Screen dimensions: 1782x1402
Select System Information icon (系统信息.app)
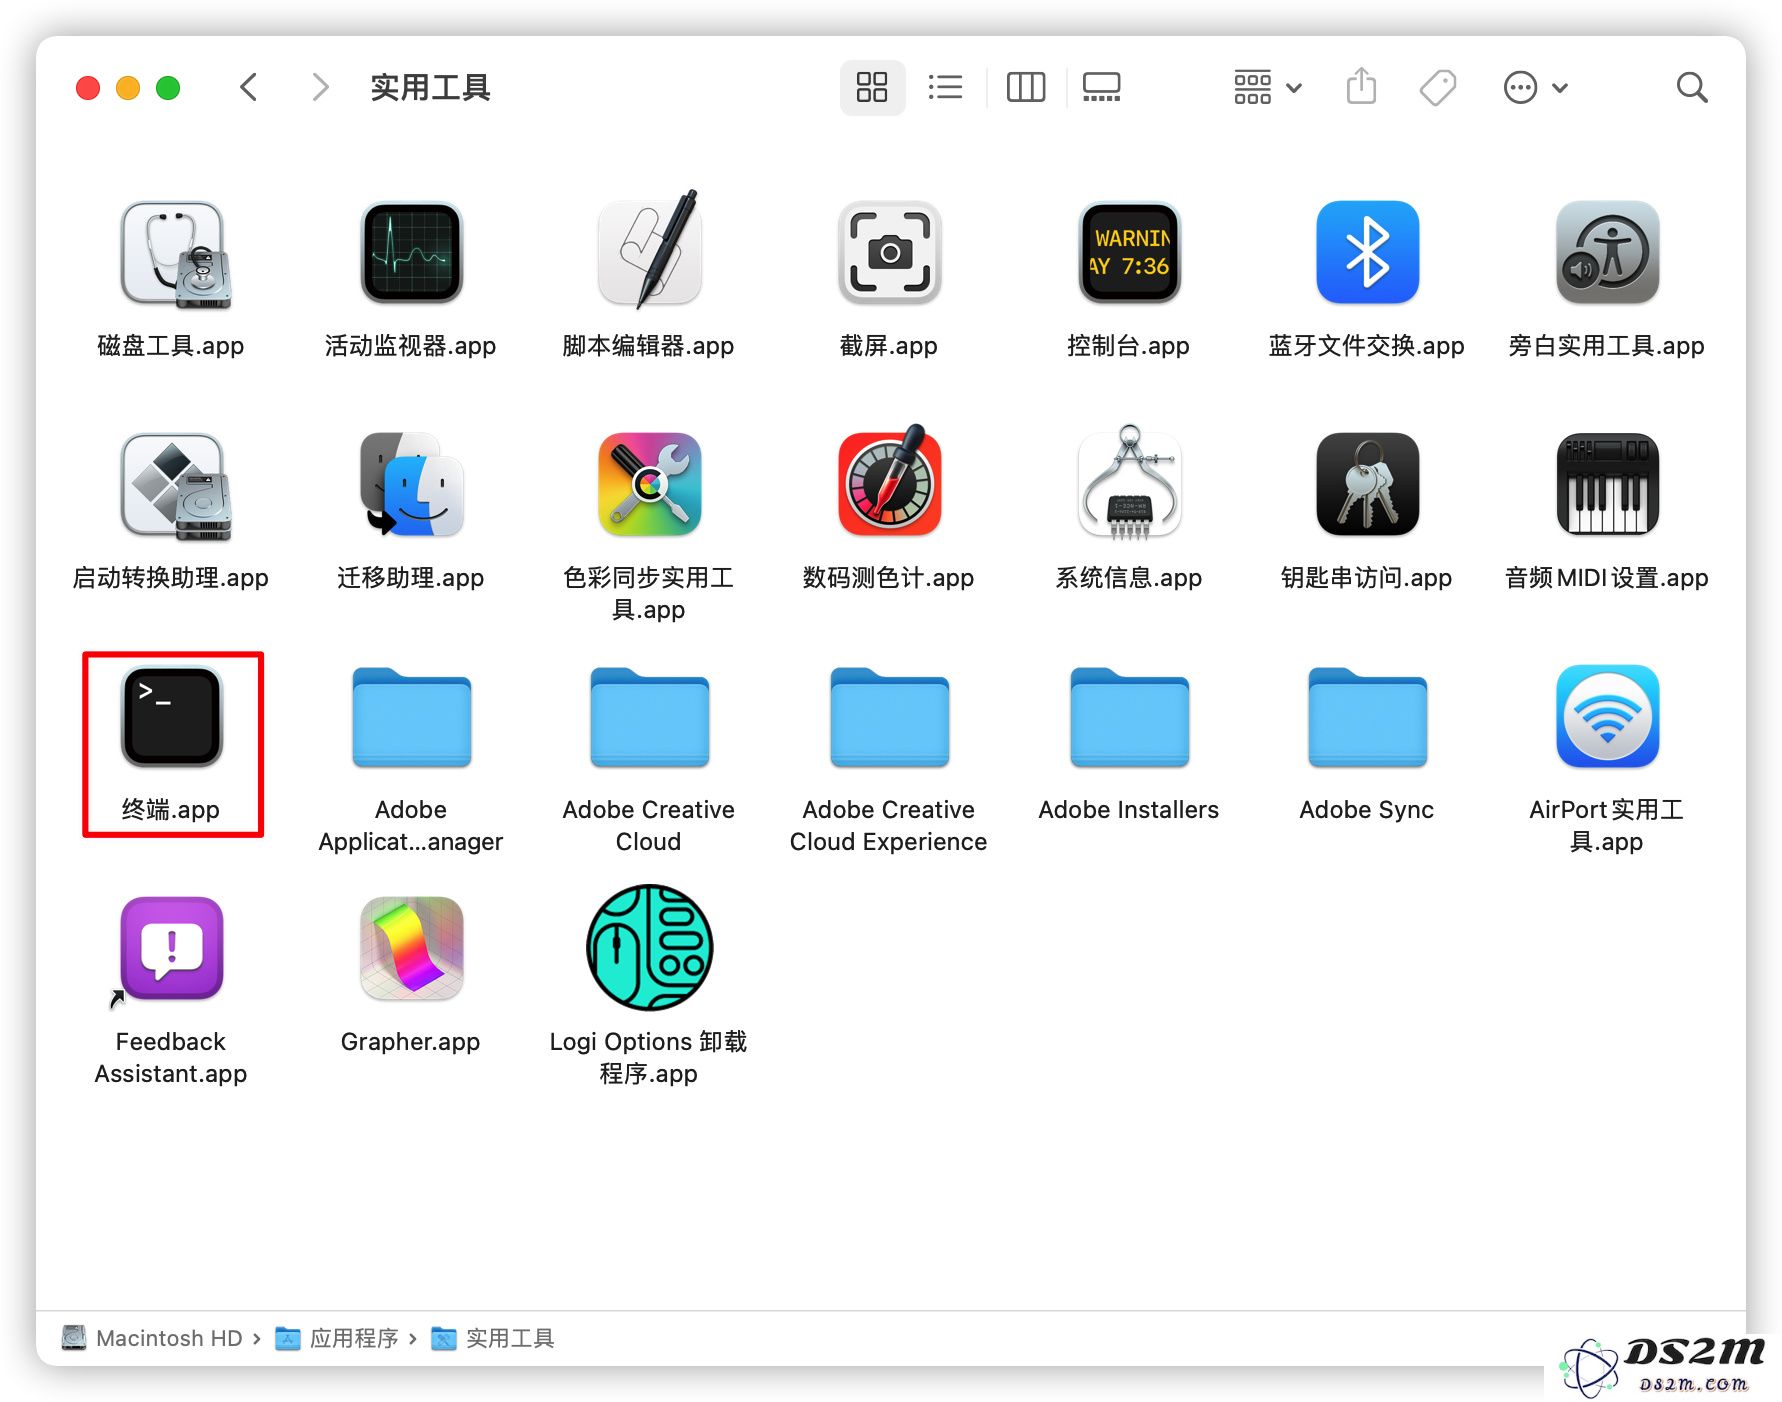pyautogui.click(x=1129, y=482)
